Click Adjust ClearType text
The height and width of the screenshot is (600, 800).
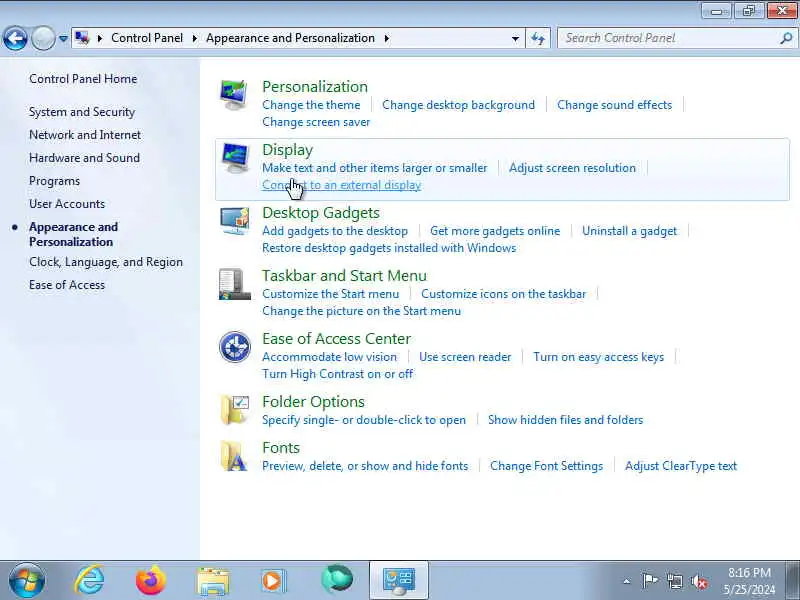tap(681, 466)
